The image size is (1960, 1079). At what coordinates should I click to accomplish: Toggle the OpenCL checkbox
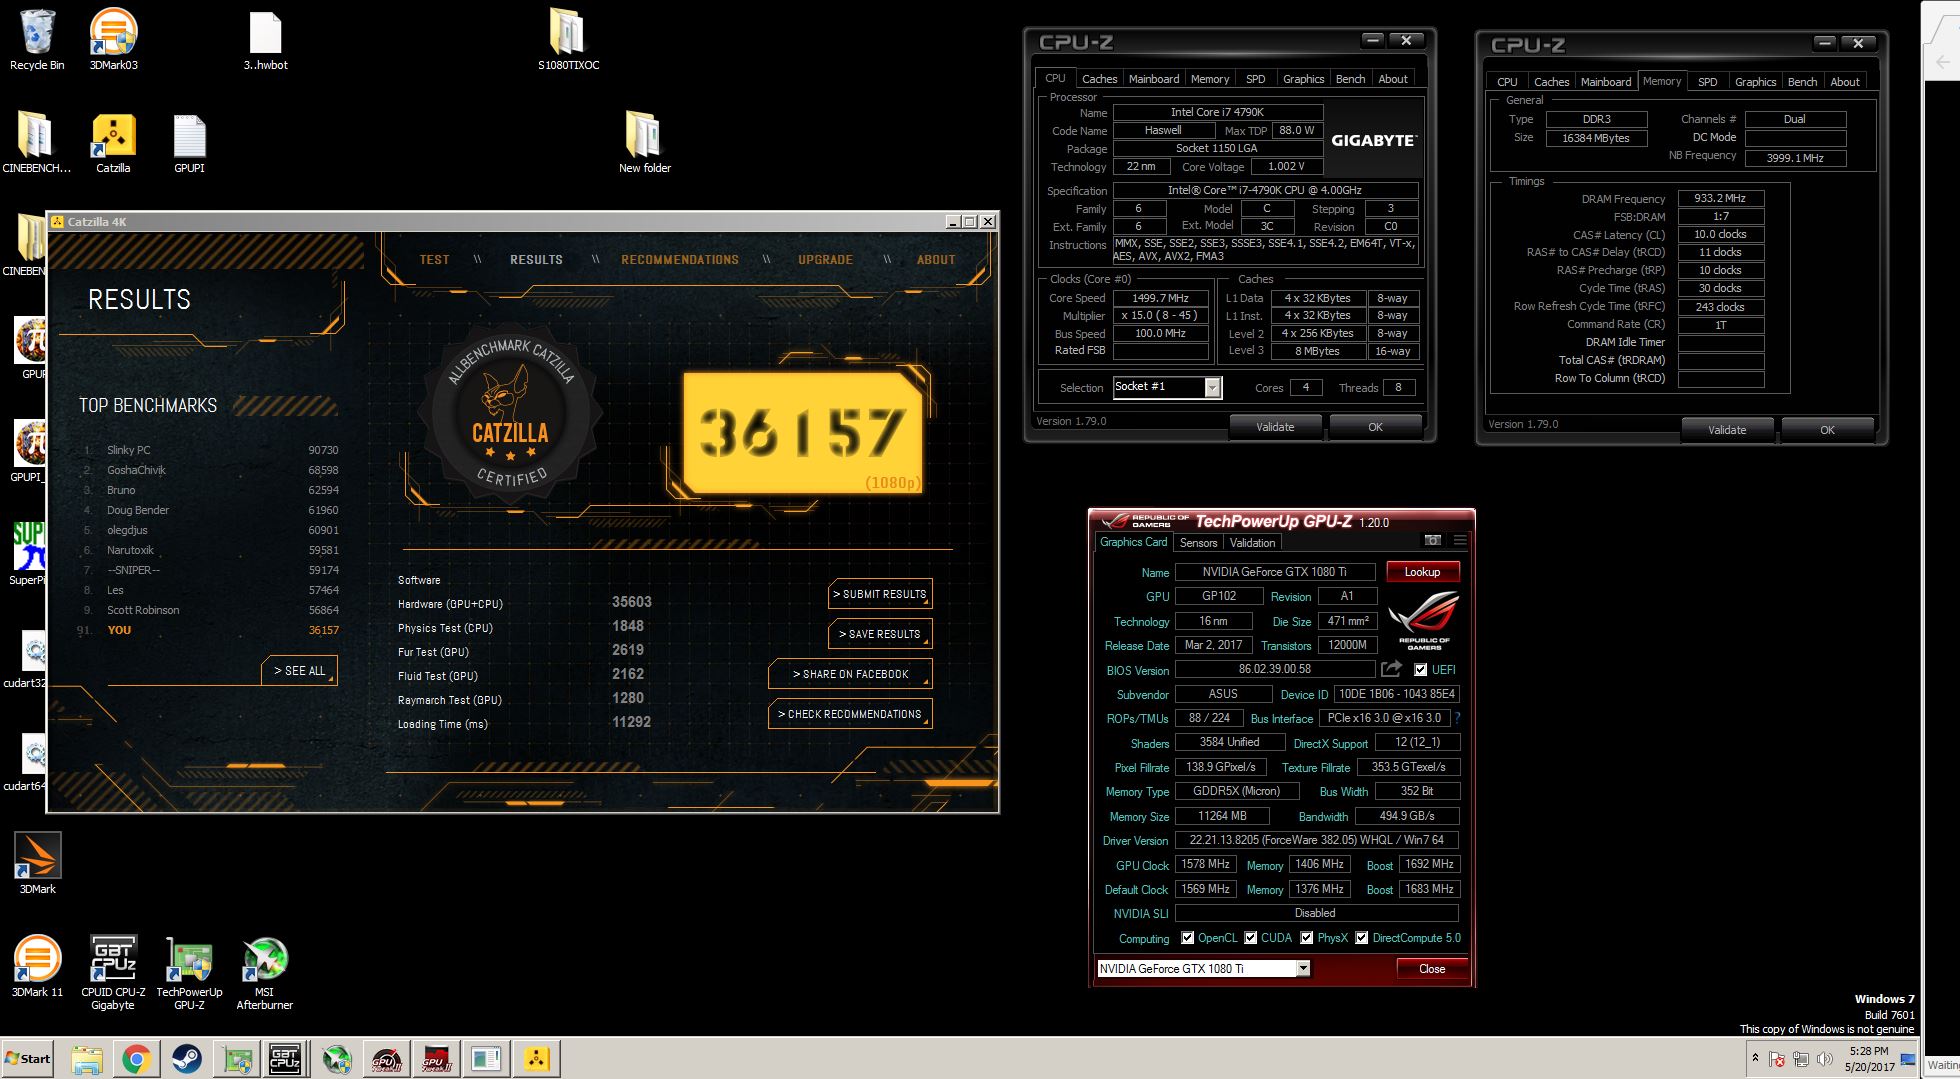point(1187,938)
